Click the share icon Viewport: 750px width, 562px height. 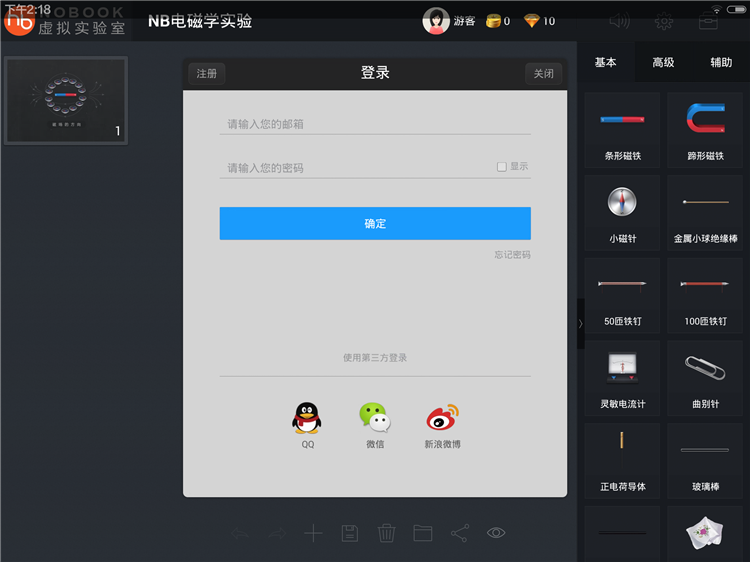pyautogui.click(x=460, y=533)
